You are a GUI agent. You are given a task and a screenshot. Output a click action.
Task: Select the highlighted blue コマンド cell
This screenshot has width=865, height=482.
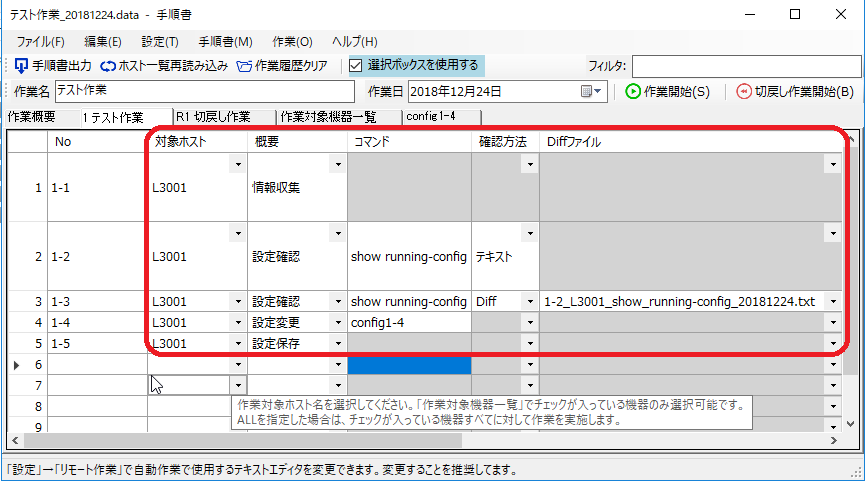pos(409,365)
